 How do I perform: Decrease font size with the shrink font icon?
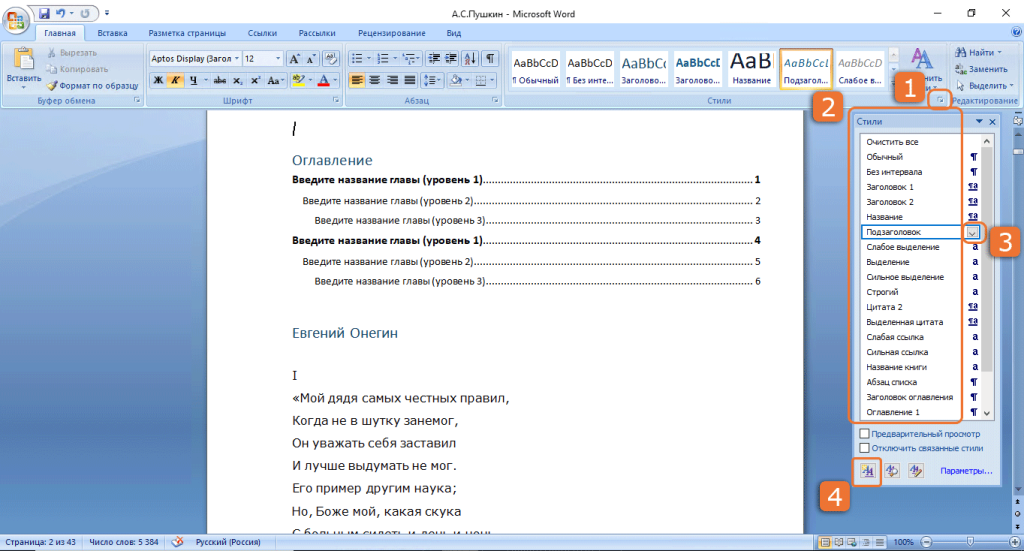[312, 59]
